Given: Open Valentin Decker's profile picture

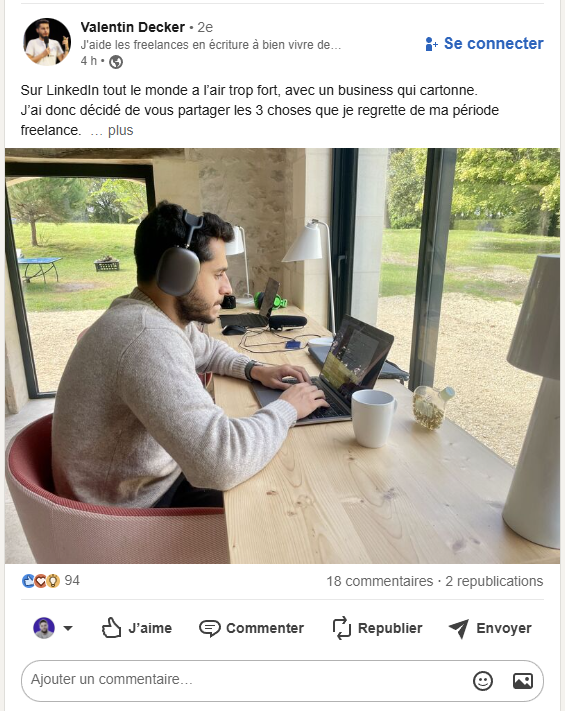Looking at the screenshot, I should (x=47, y=42).
